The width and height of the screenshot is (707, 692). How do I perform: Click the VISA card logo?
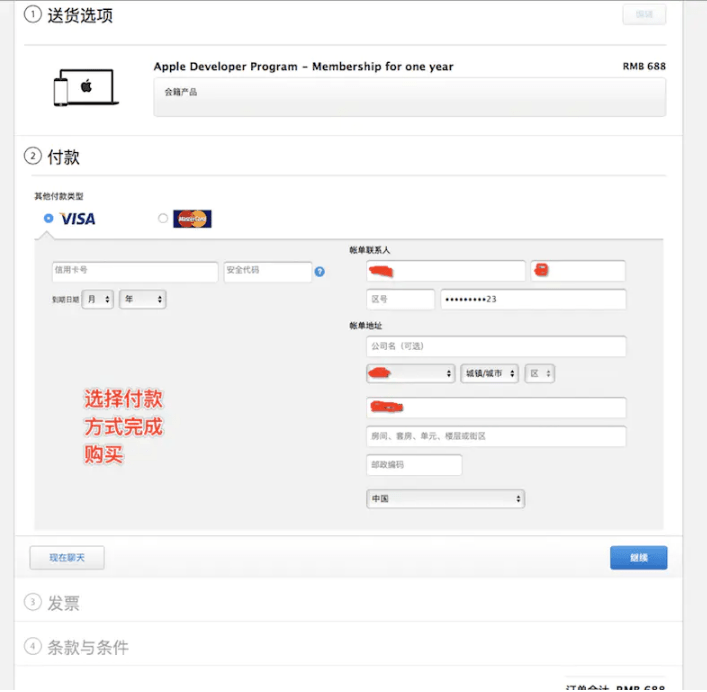coord(78,218)
